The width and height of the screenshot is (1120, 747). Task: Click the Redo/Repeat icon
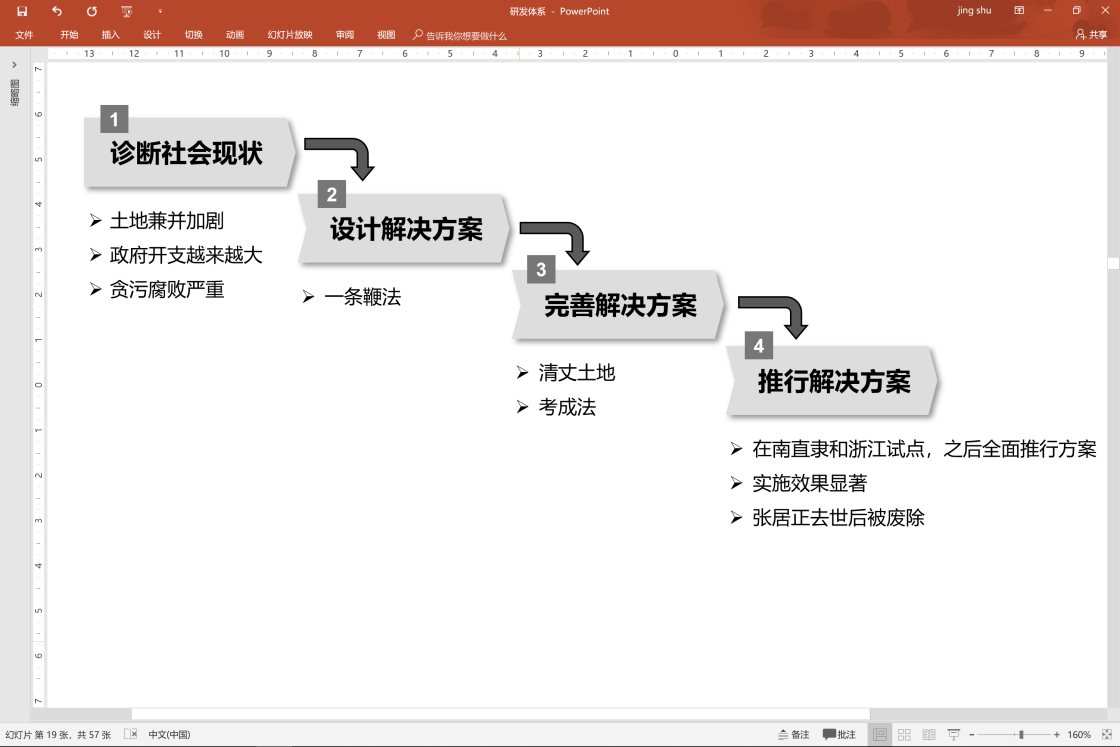coord(92,11)
